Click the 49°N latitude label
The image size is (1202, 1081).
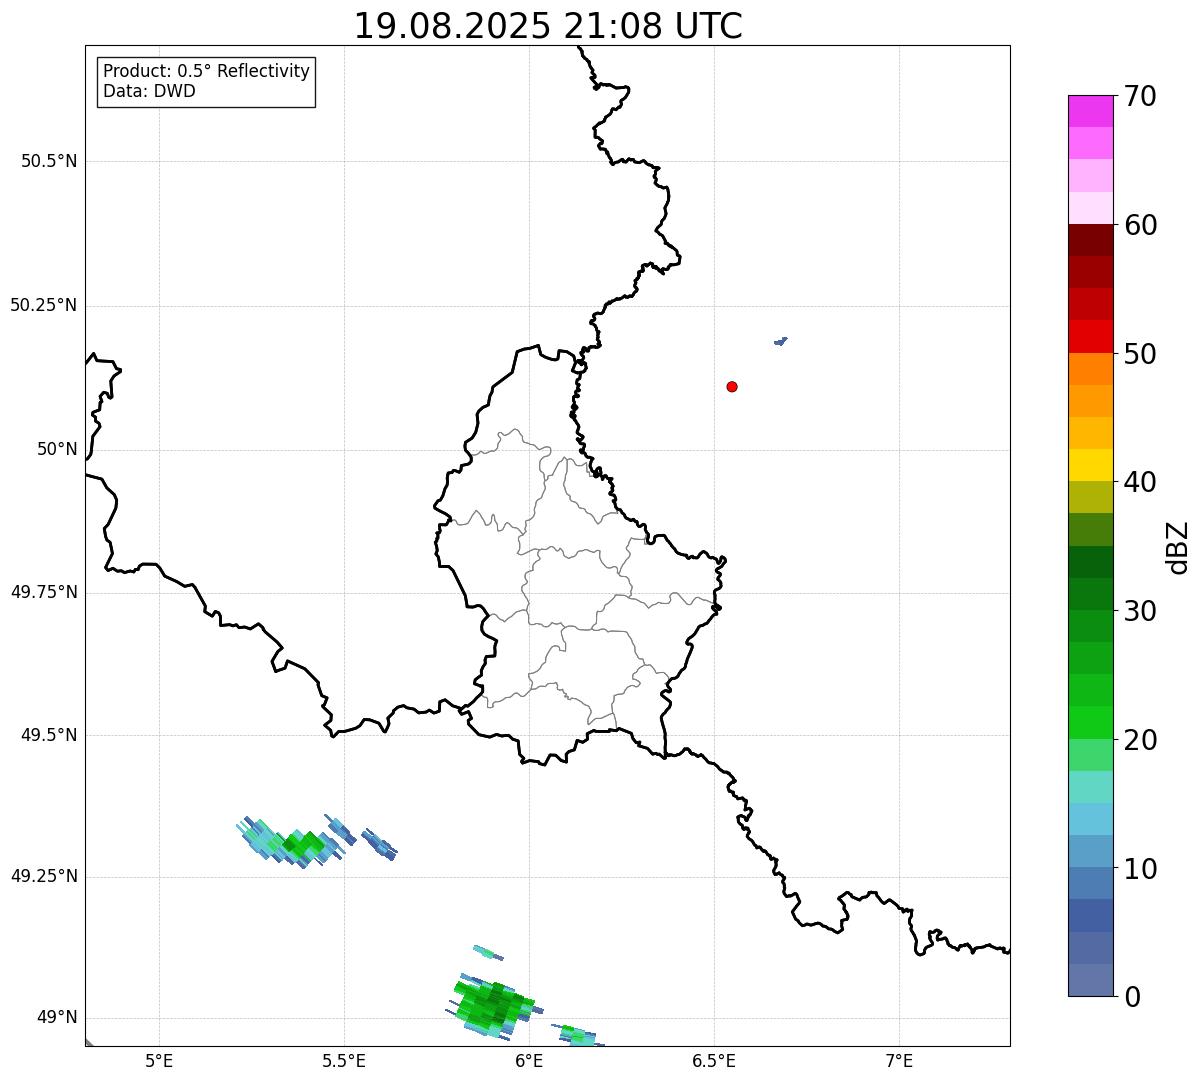coord(57,1018)
